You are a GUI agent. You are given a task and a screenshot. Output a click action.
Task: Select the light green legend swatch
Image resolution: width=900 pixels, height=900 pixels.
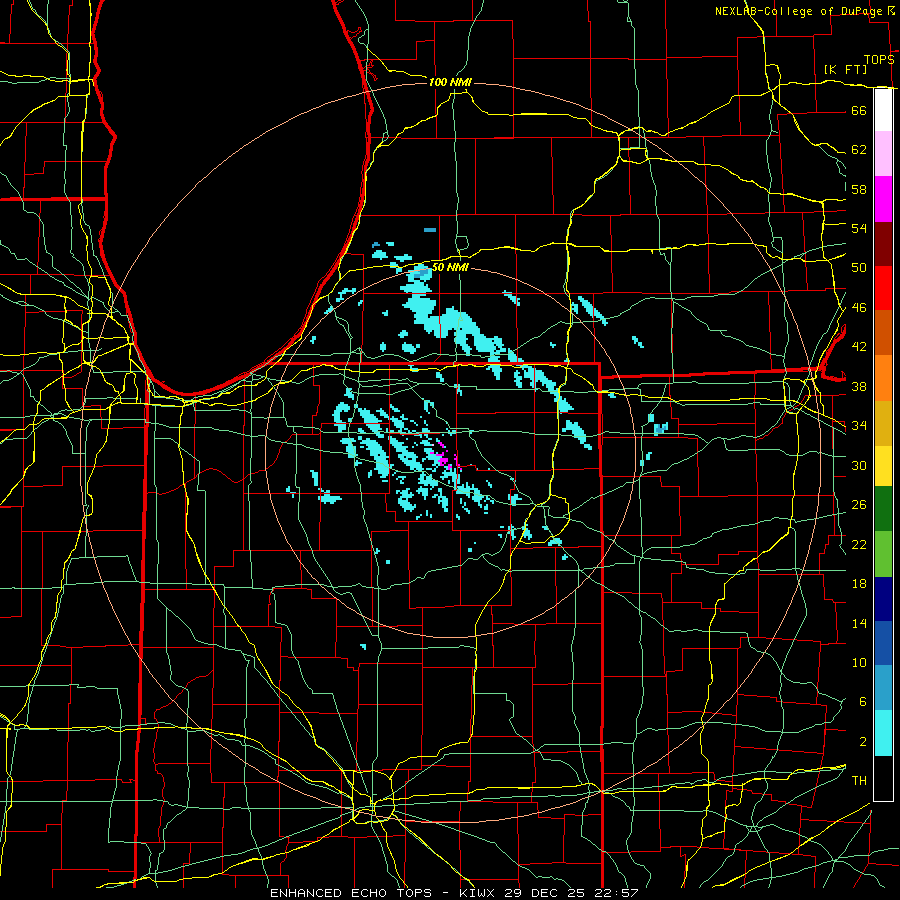click(883, 554)
